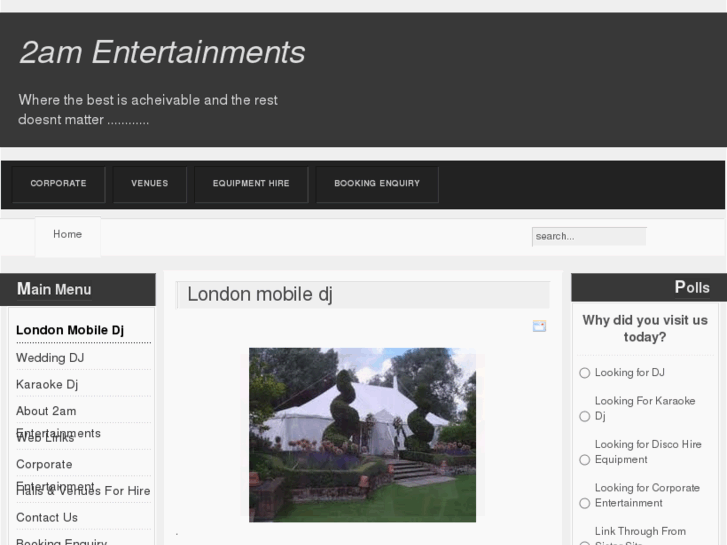
Task: Go to Karaoke Dj page
Action: [47, 385]
